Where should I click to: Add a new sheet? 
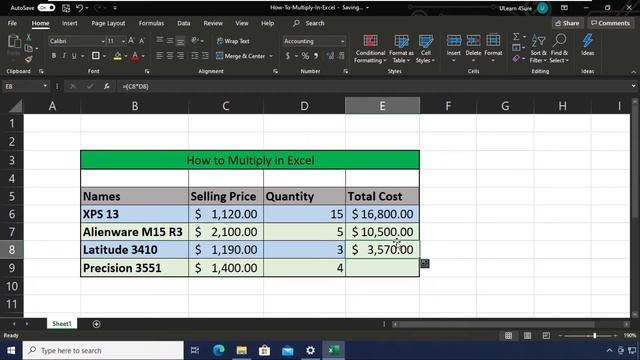point(96,324)
